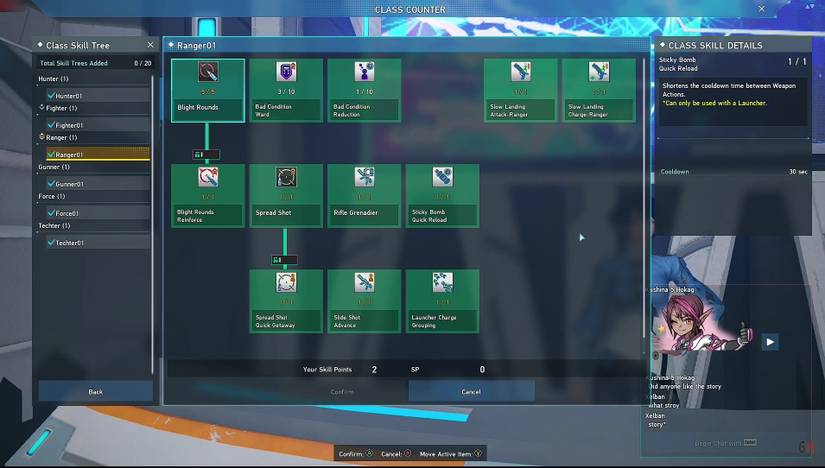Click the skill grid vertical scrollbar
Image resolution: width=825 pixels, height=468 pixels.
click(645, 200)
